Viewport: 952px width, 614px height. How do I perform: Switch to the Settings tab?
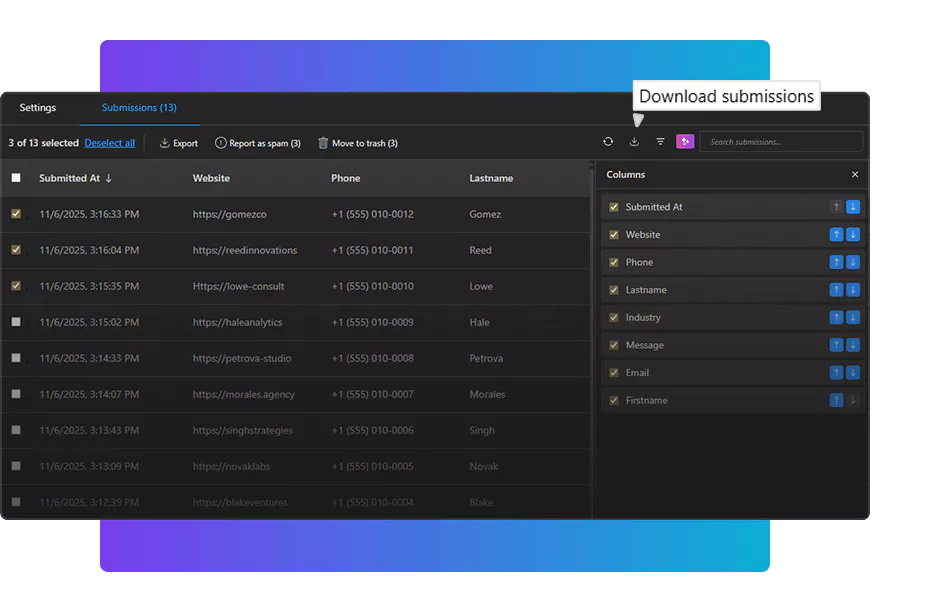click(38, 108)
